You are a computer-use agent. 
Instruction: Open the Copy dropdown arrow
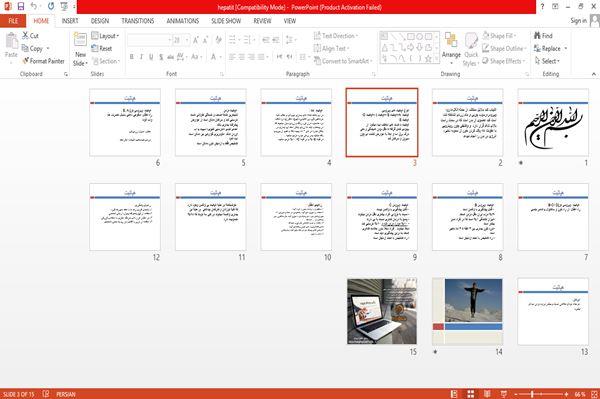tap(48, 49)
